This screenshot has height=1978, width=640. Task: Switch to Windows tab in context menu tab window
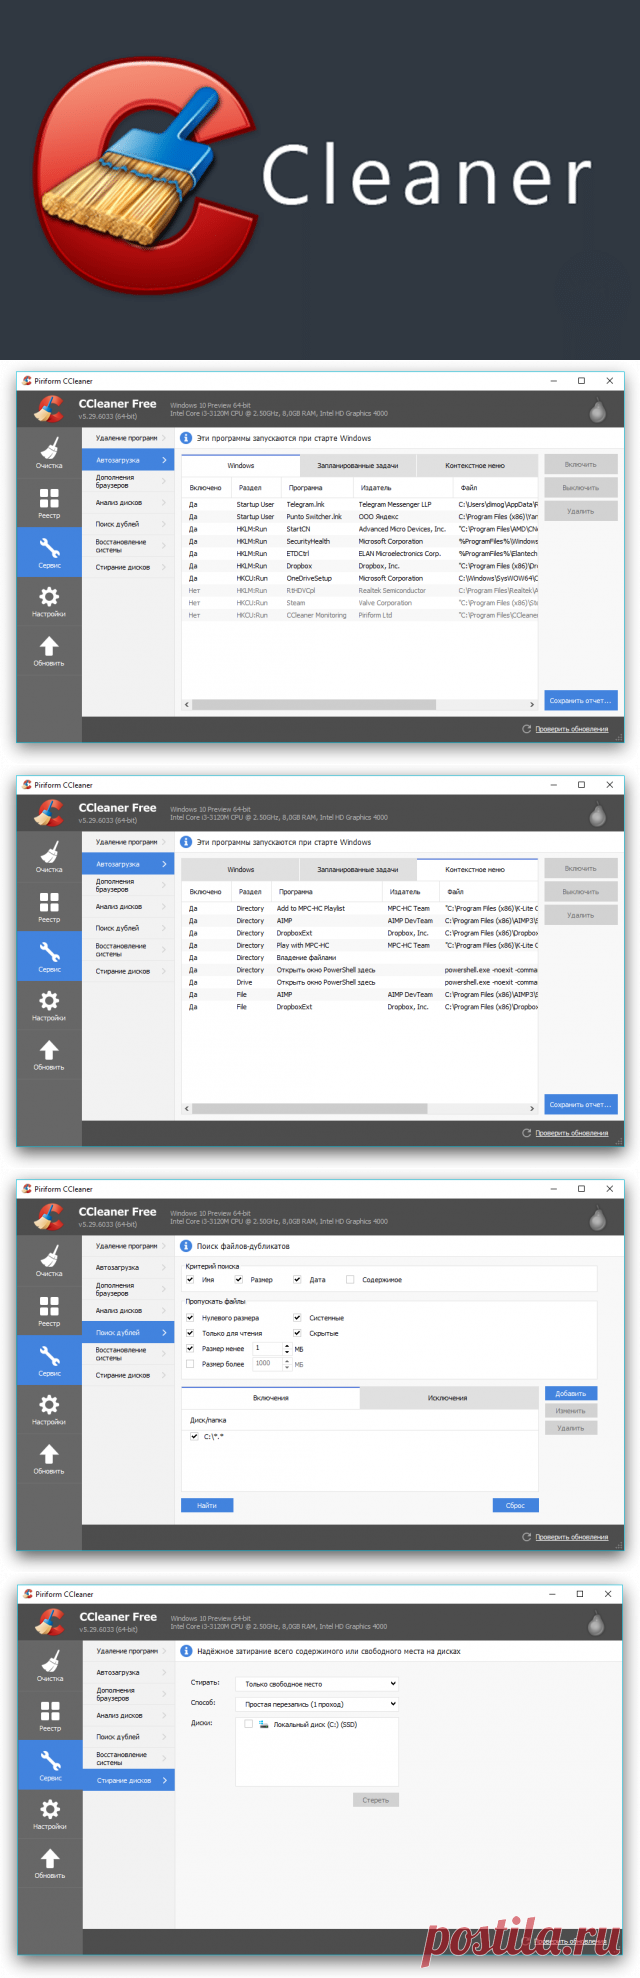point(240,869)
